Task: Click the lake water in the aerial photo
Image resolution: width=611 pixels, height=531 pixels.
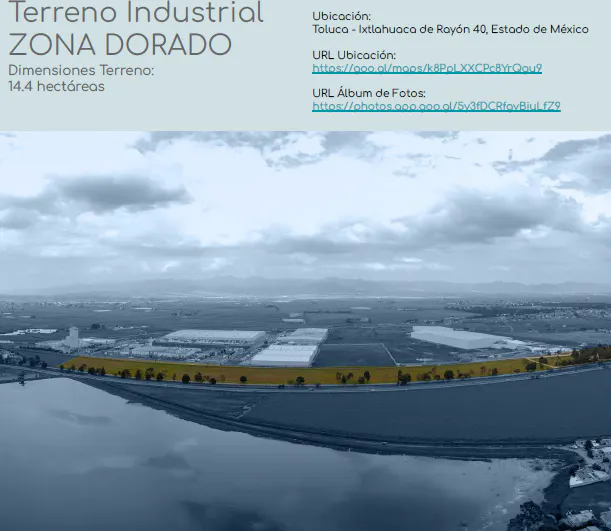Action: (x=195, y=467)
